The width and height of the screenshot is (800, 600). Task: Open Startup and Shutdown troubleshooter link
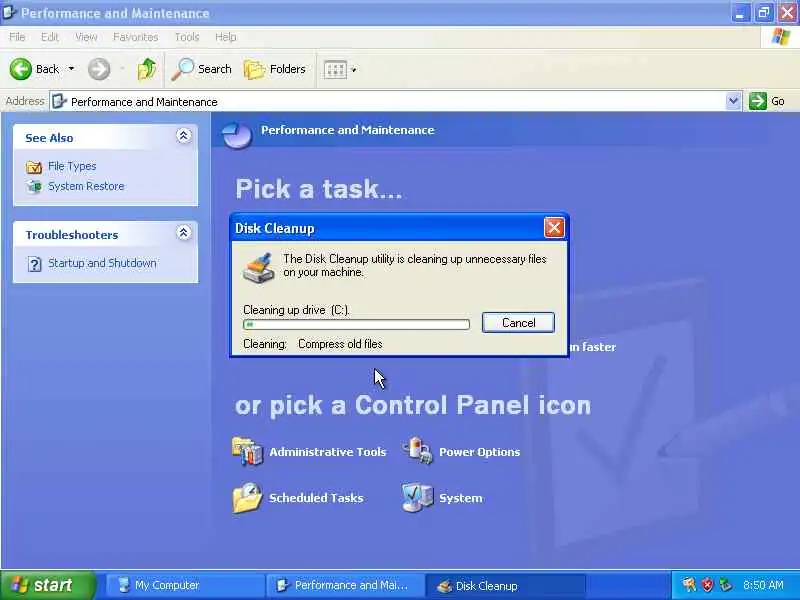(102, 263)
